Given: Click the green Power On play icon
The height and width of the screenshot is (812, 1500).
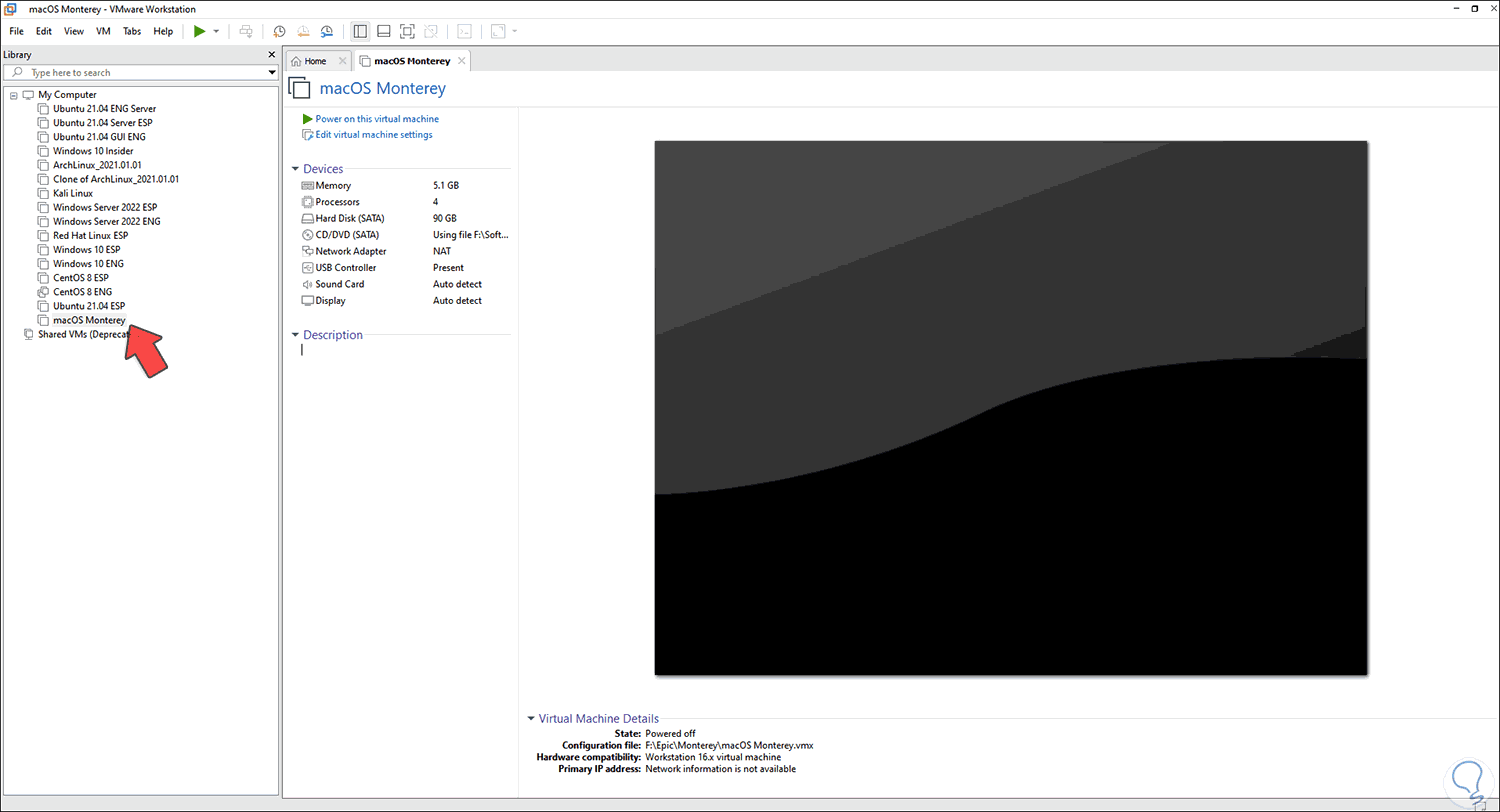Looking at the screenshot, I should (199, 31).
